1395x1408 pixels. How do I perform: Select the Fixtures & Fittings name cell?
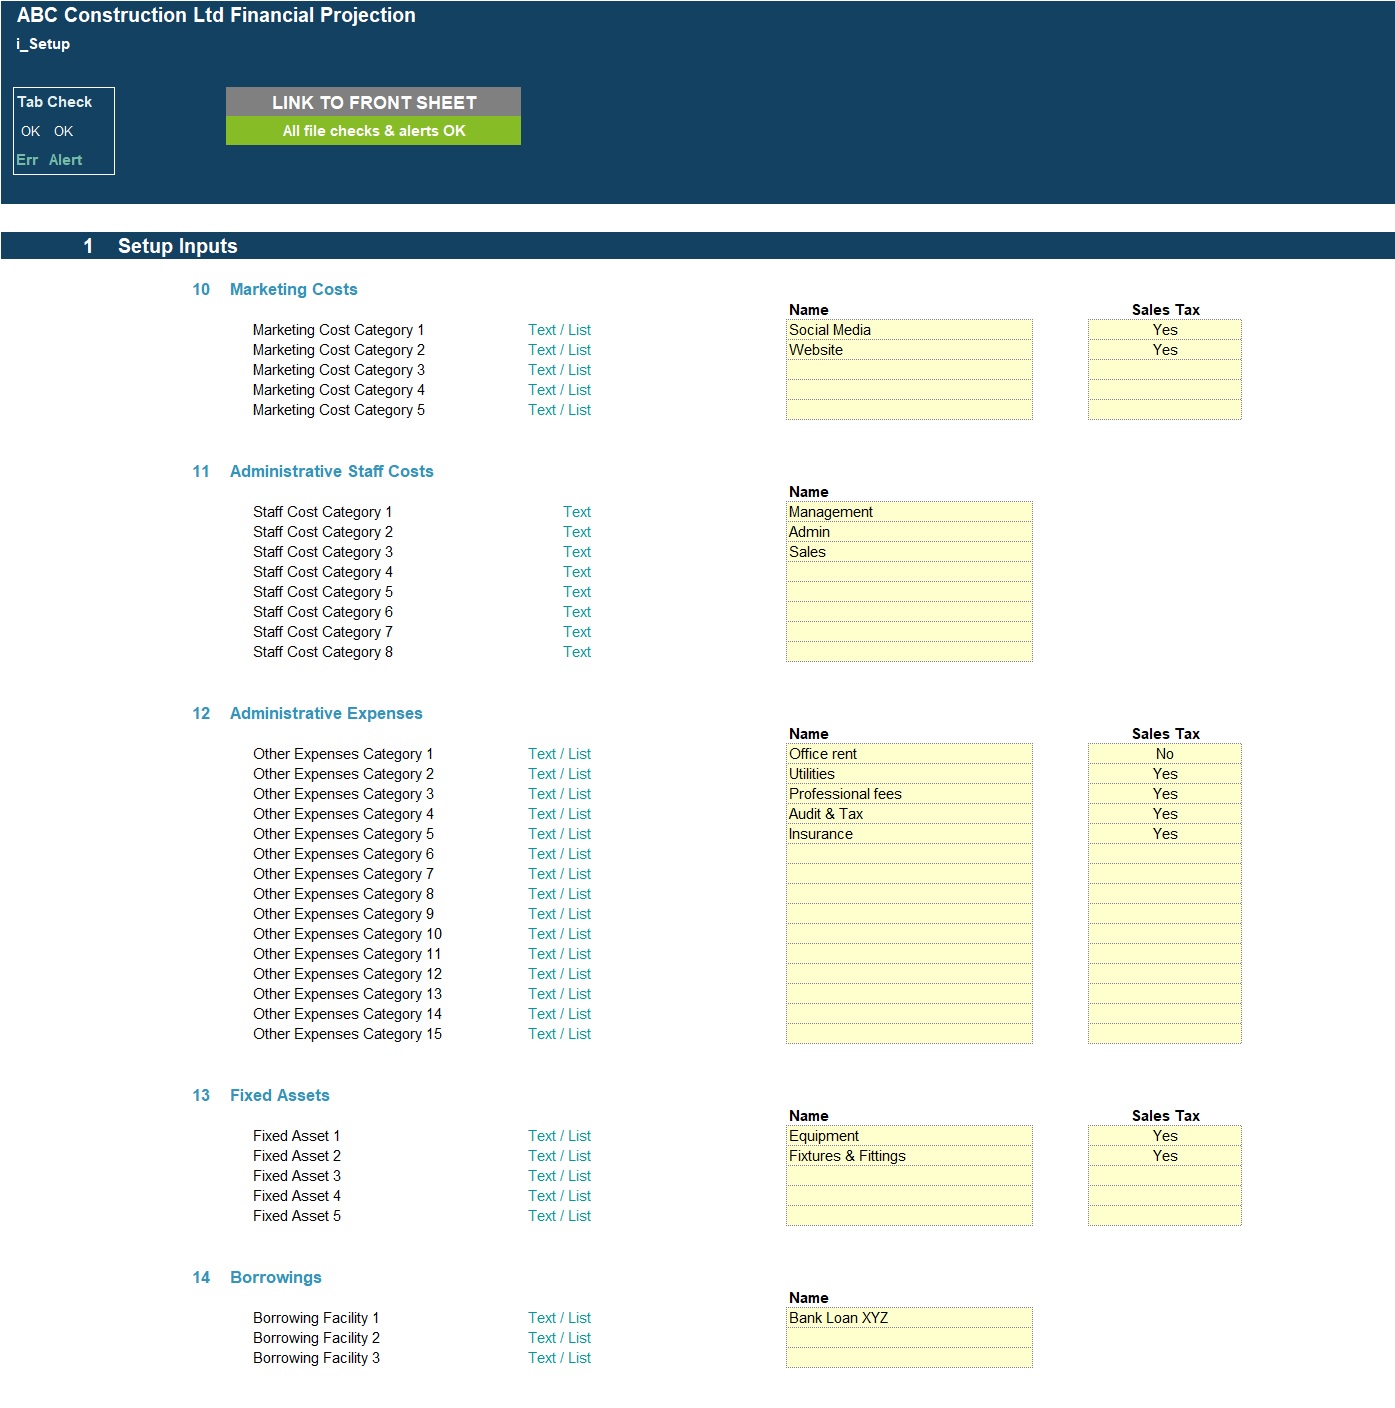(x=909, y=1156)
